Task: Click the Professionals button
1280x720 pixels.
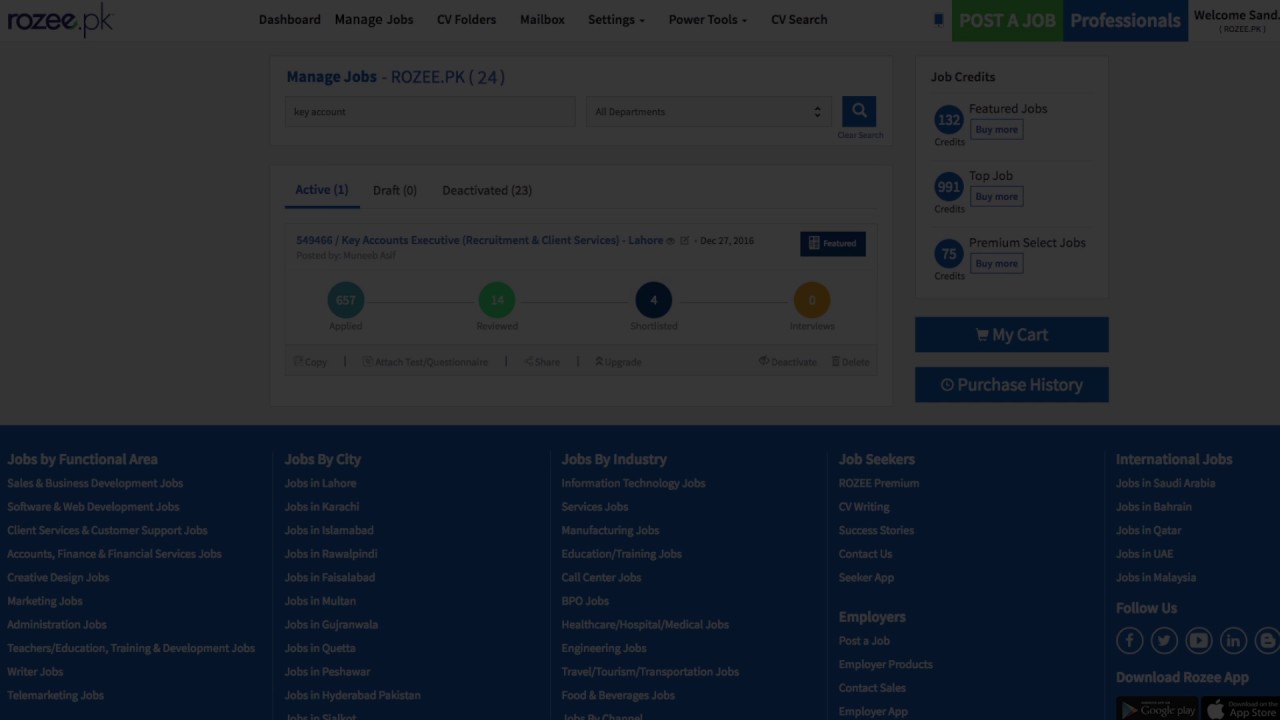Action: [x=1125, y=20]
